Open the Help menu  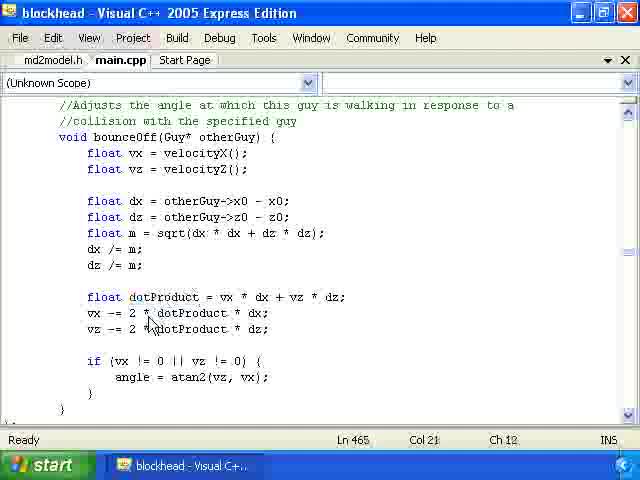(x=426, y=38)
